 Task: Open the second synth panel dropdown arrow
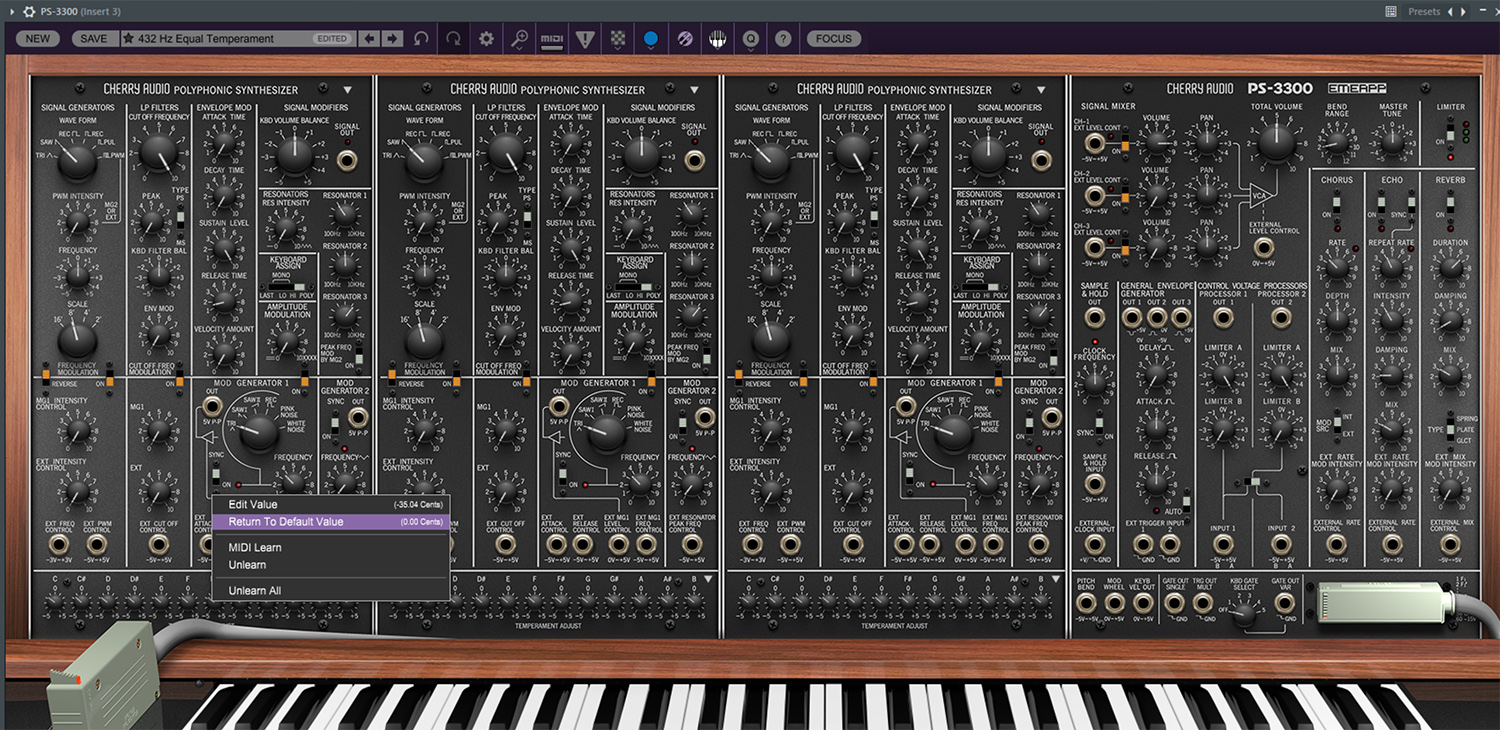[x=694, y=90]
